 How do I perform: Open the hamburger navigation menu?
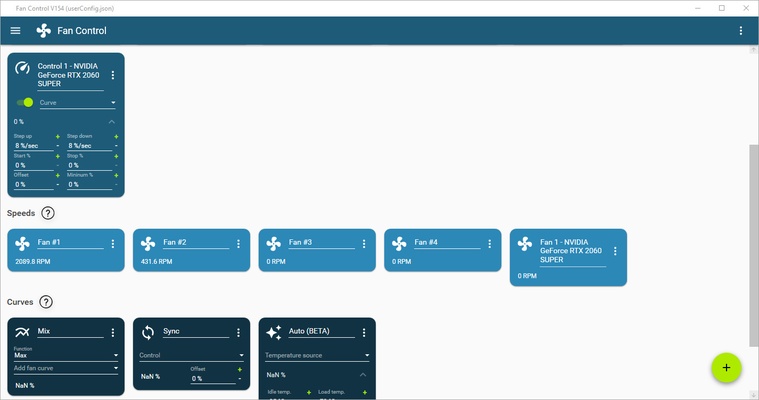[x=15, y=31]
